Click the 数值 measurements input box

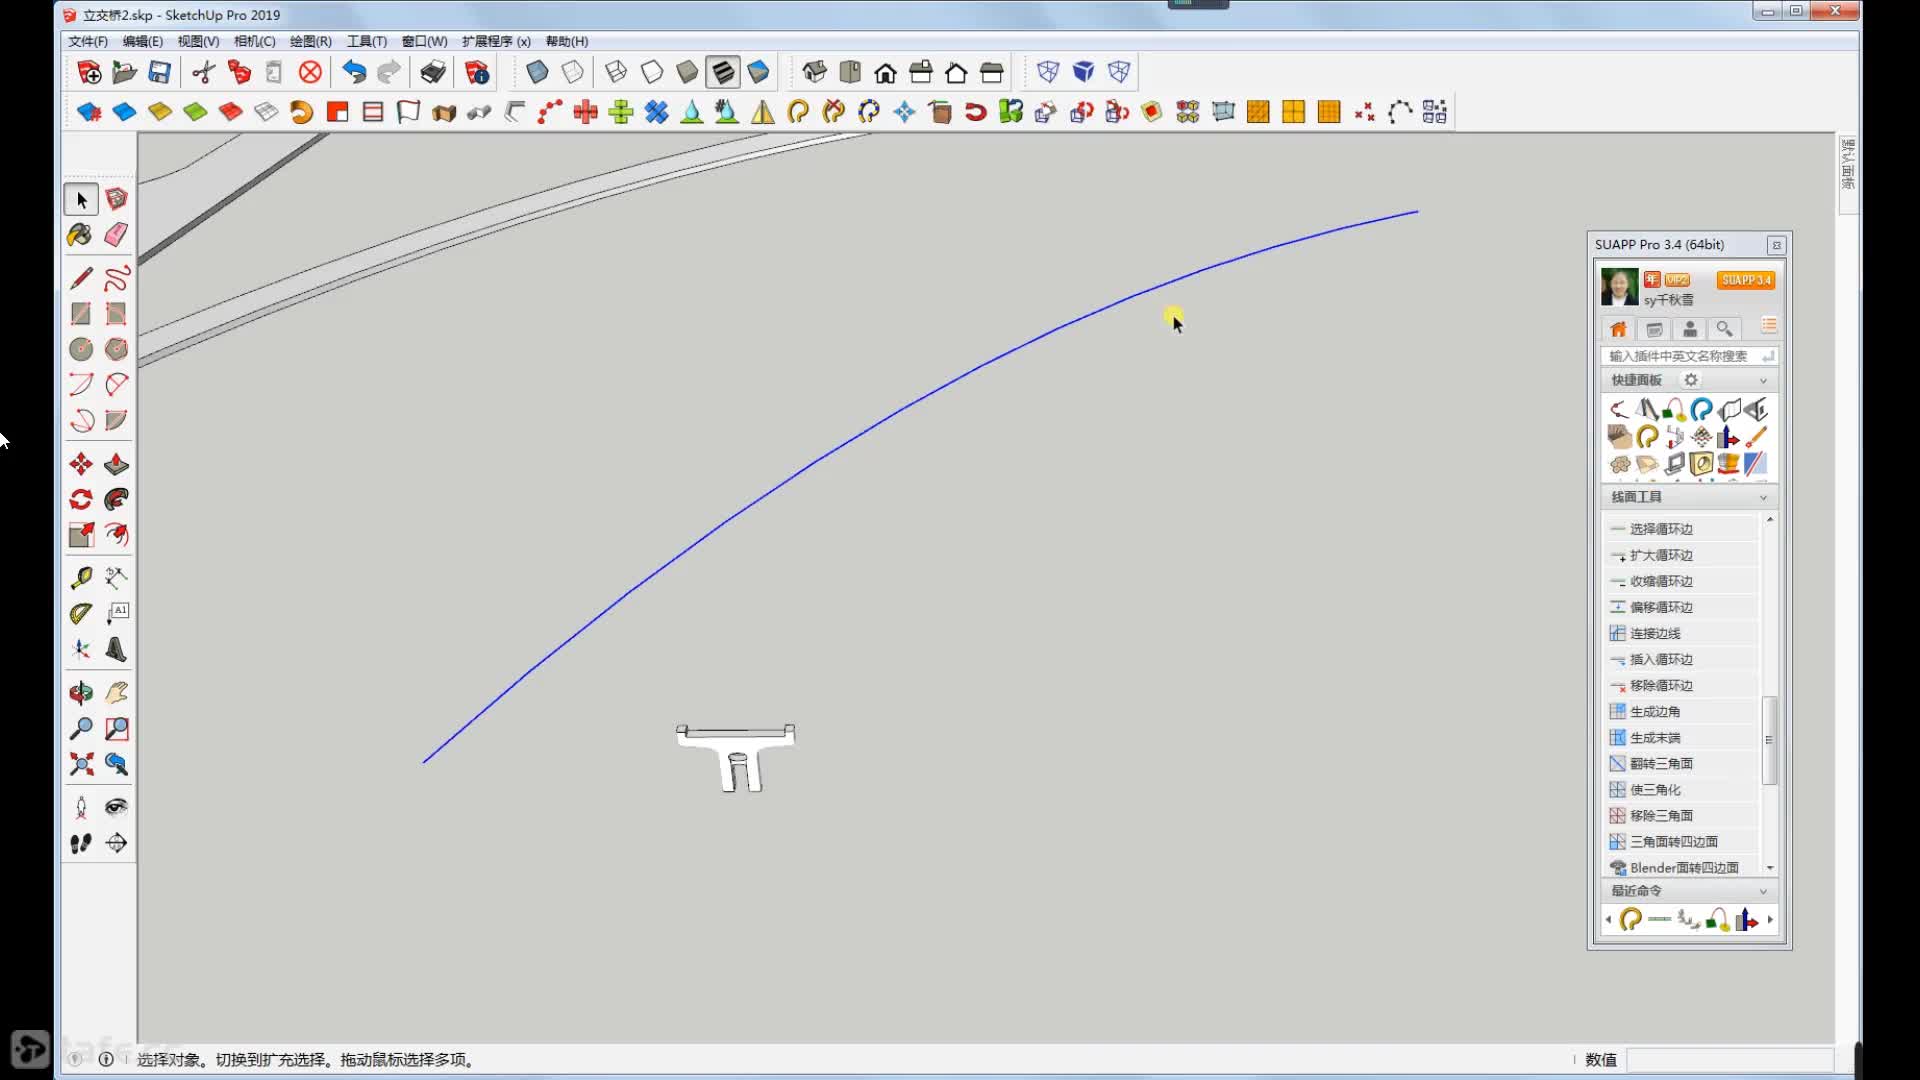click(1729, 1060)
